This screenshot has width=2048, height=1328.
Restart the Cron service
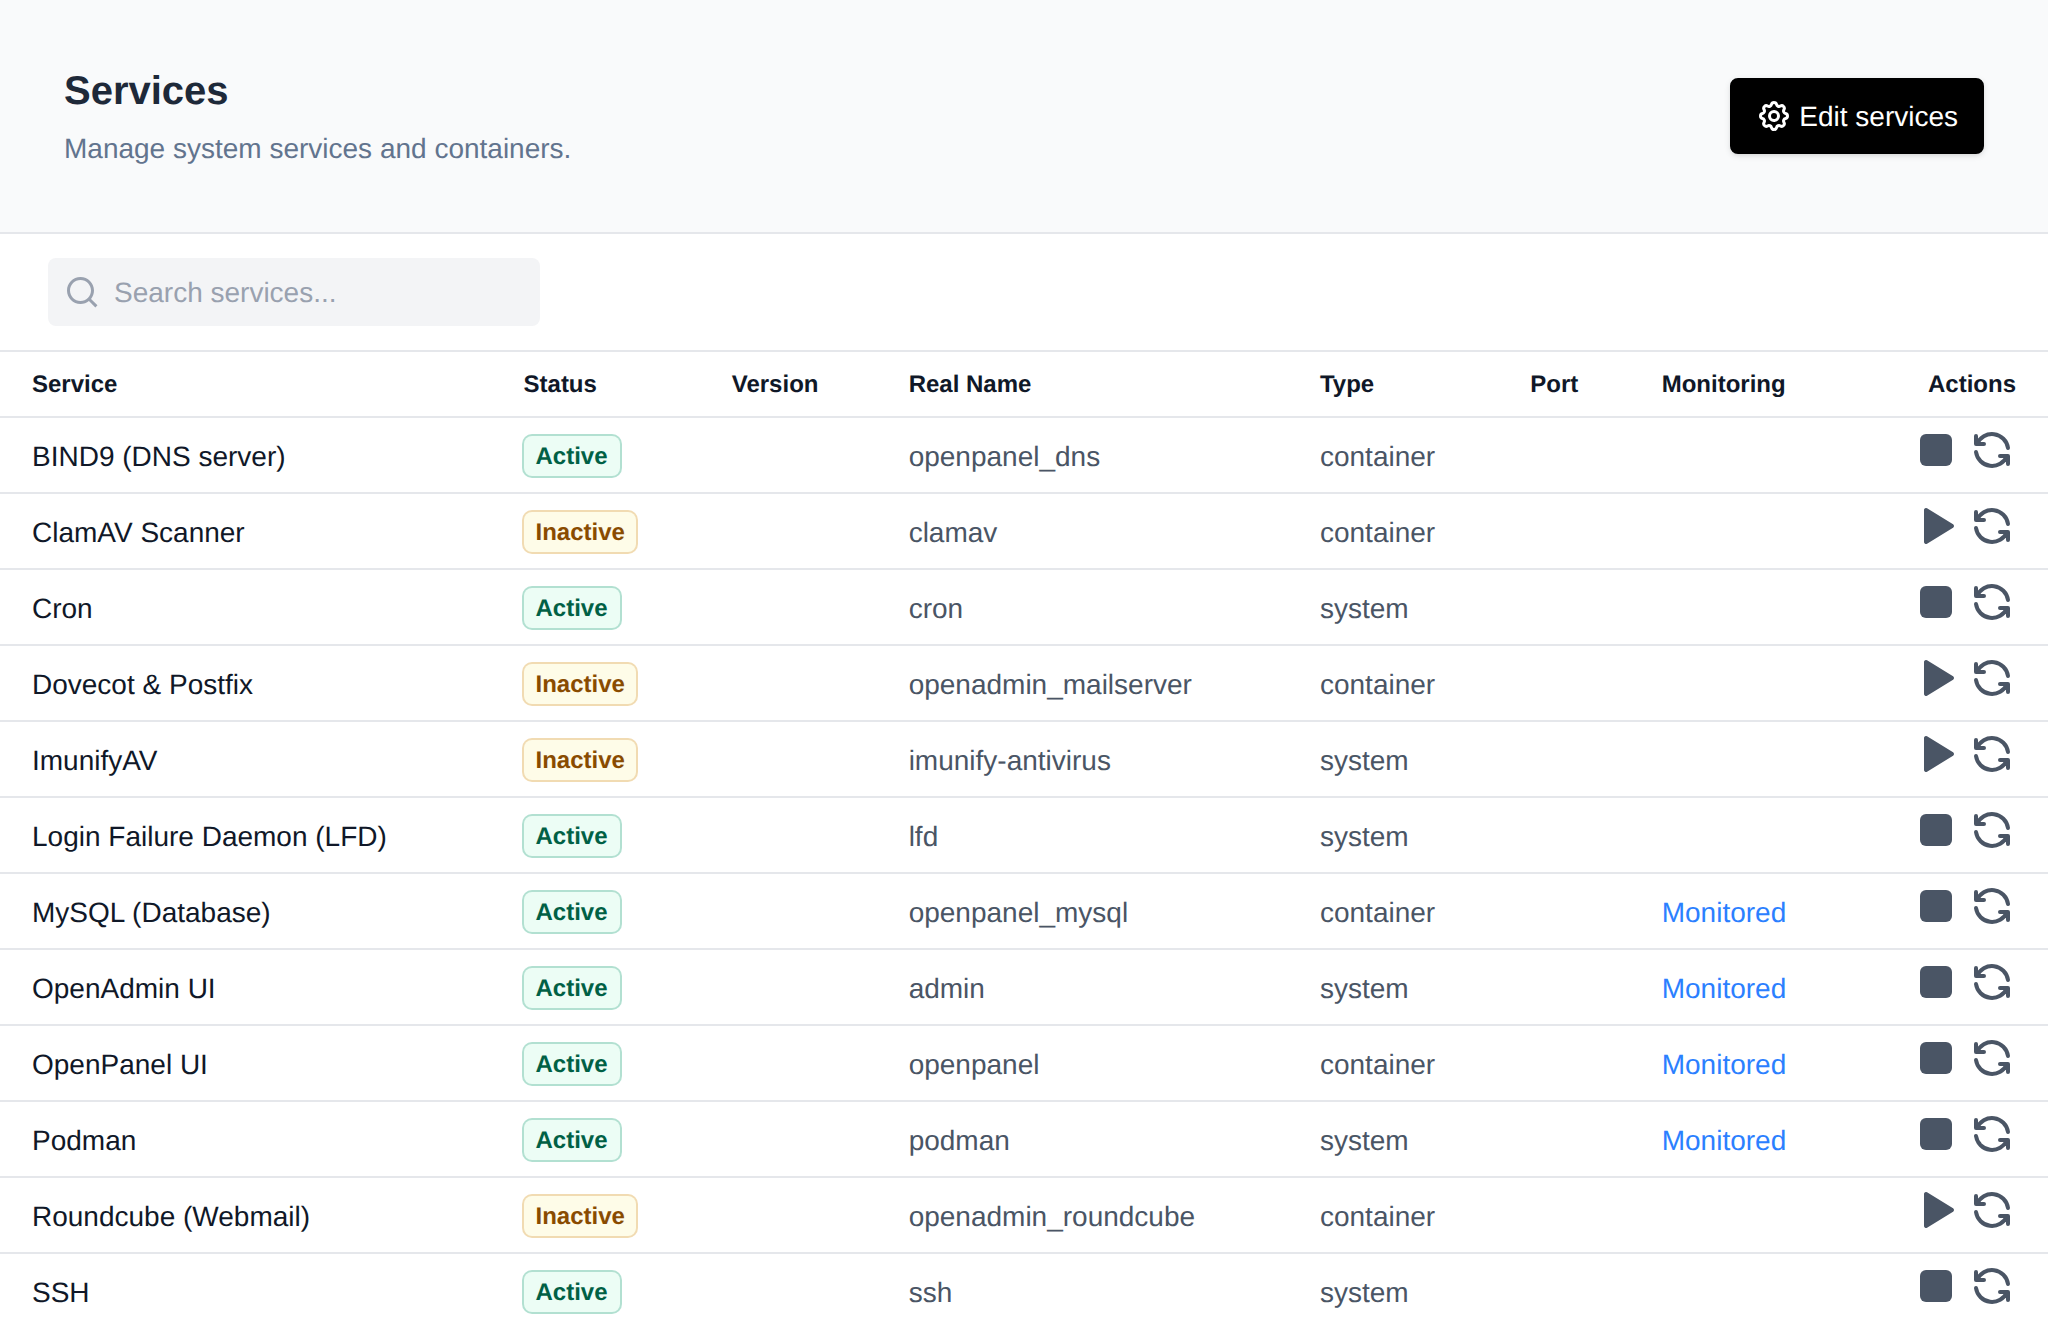1992,603
